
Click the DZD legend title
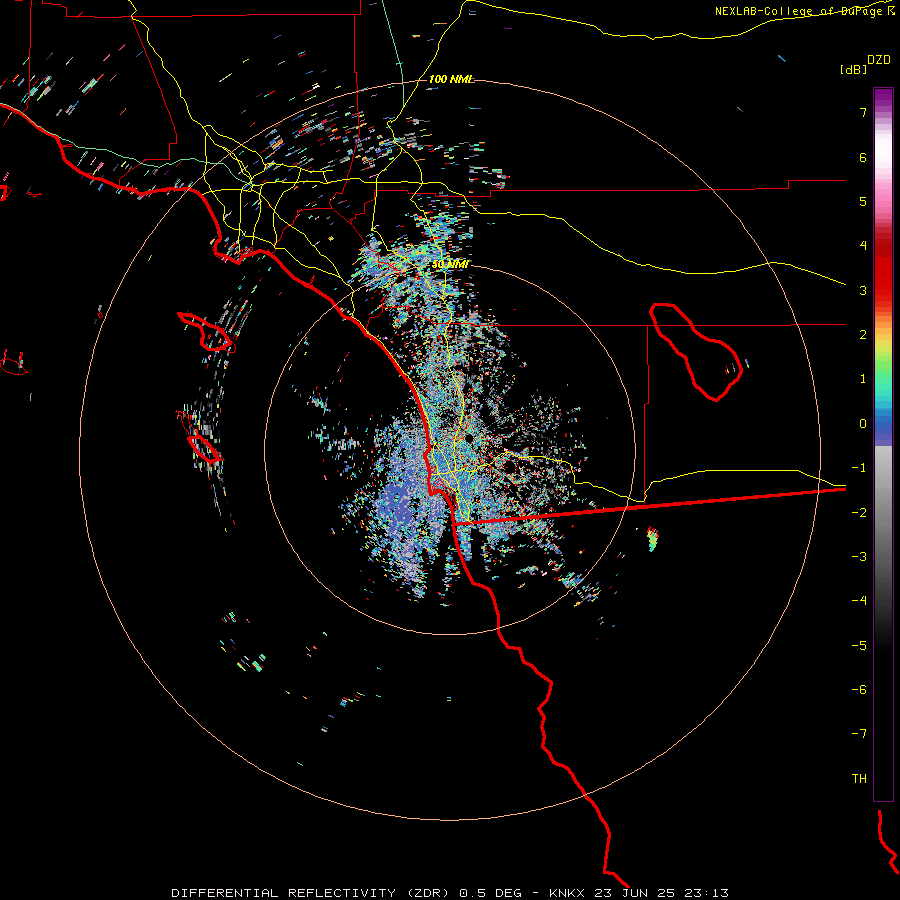(x=879, y=60)
